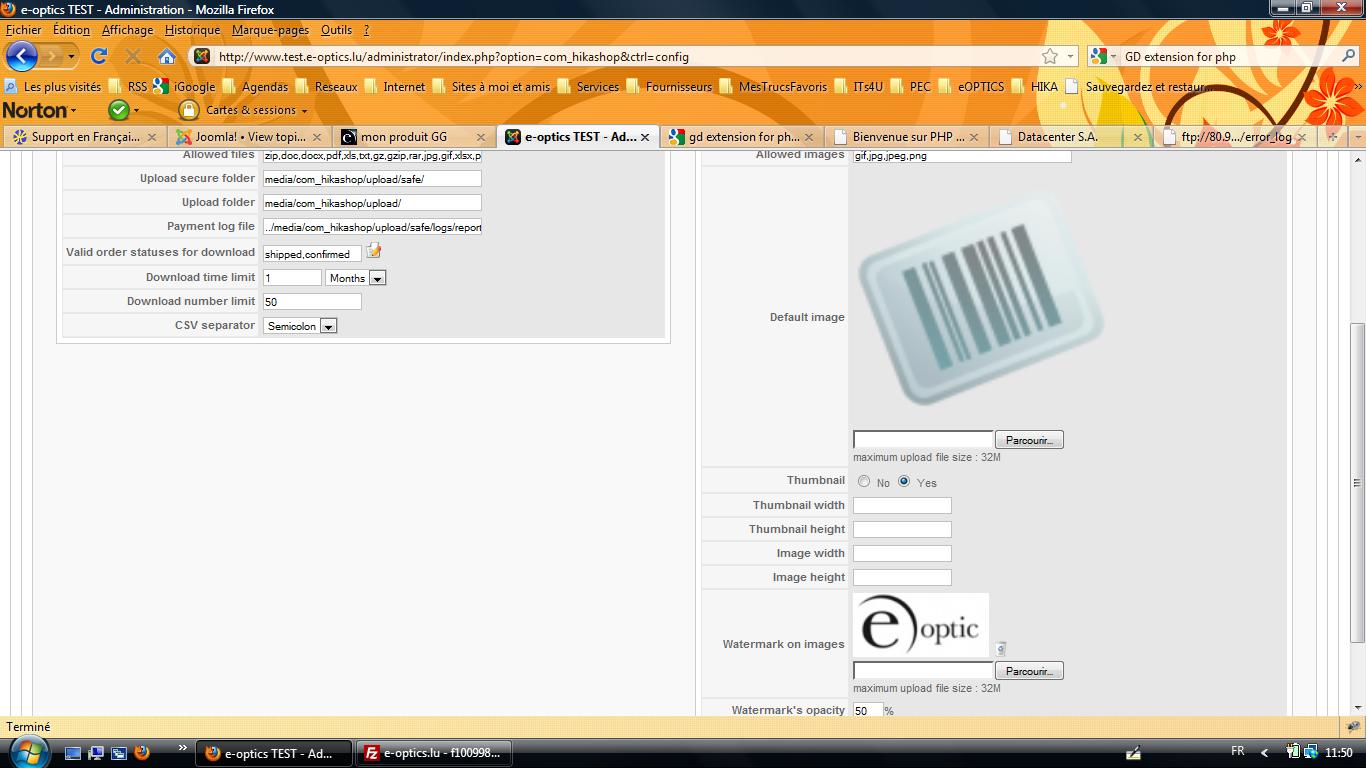Image resolution: width=1366 pixels, height=768 pixels.
Task: Select Thumbnail Yes radio button
Action: click(904, 481)
